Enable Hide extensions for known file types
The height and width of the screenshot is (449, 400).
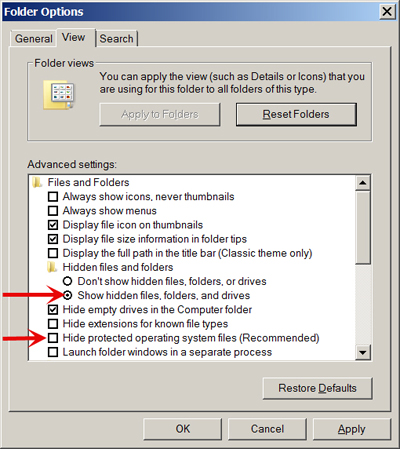[53, 324]
